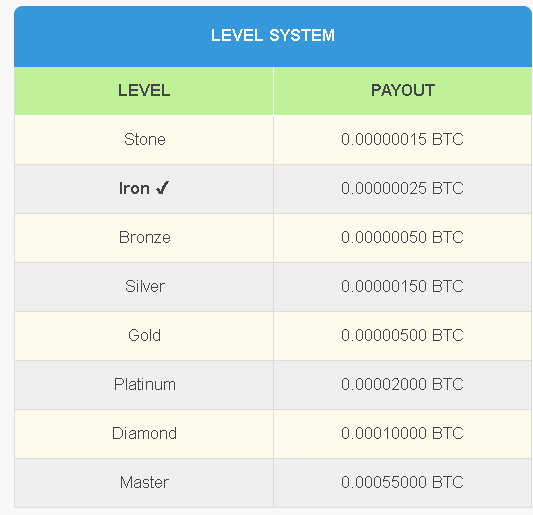Select the bold Iron level label
Screen dimensions: 533x515
click(x=134, y=188)
